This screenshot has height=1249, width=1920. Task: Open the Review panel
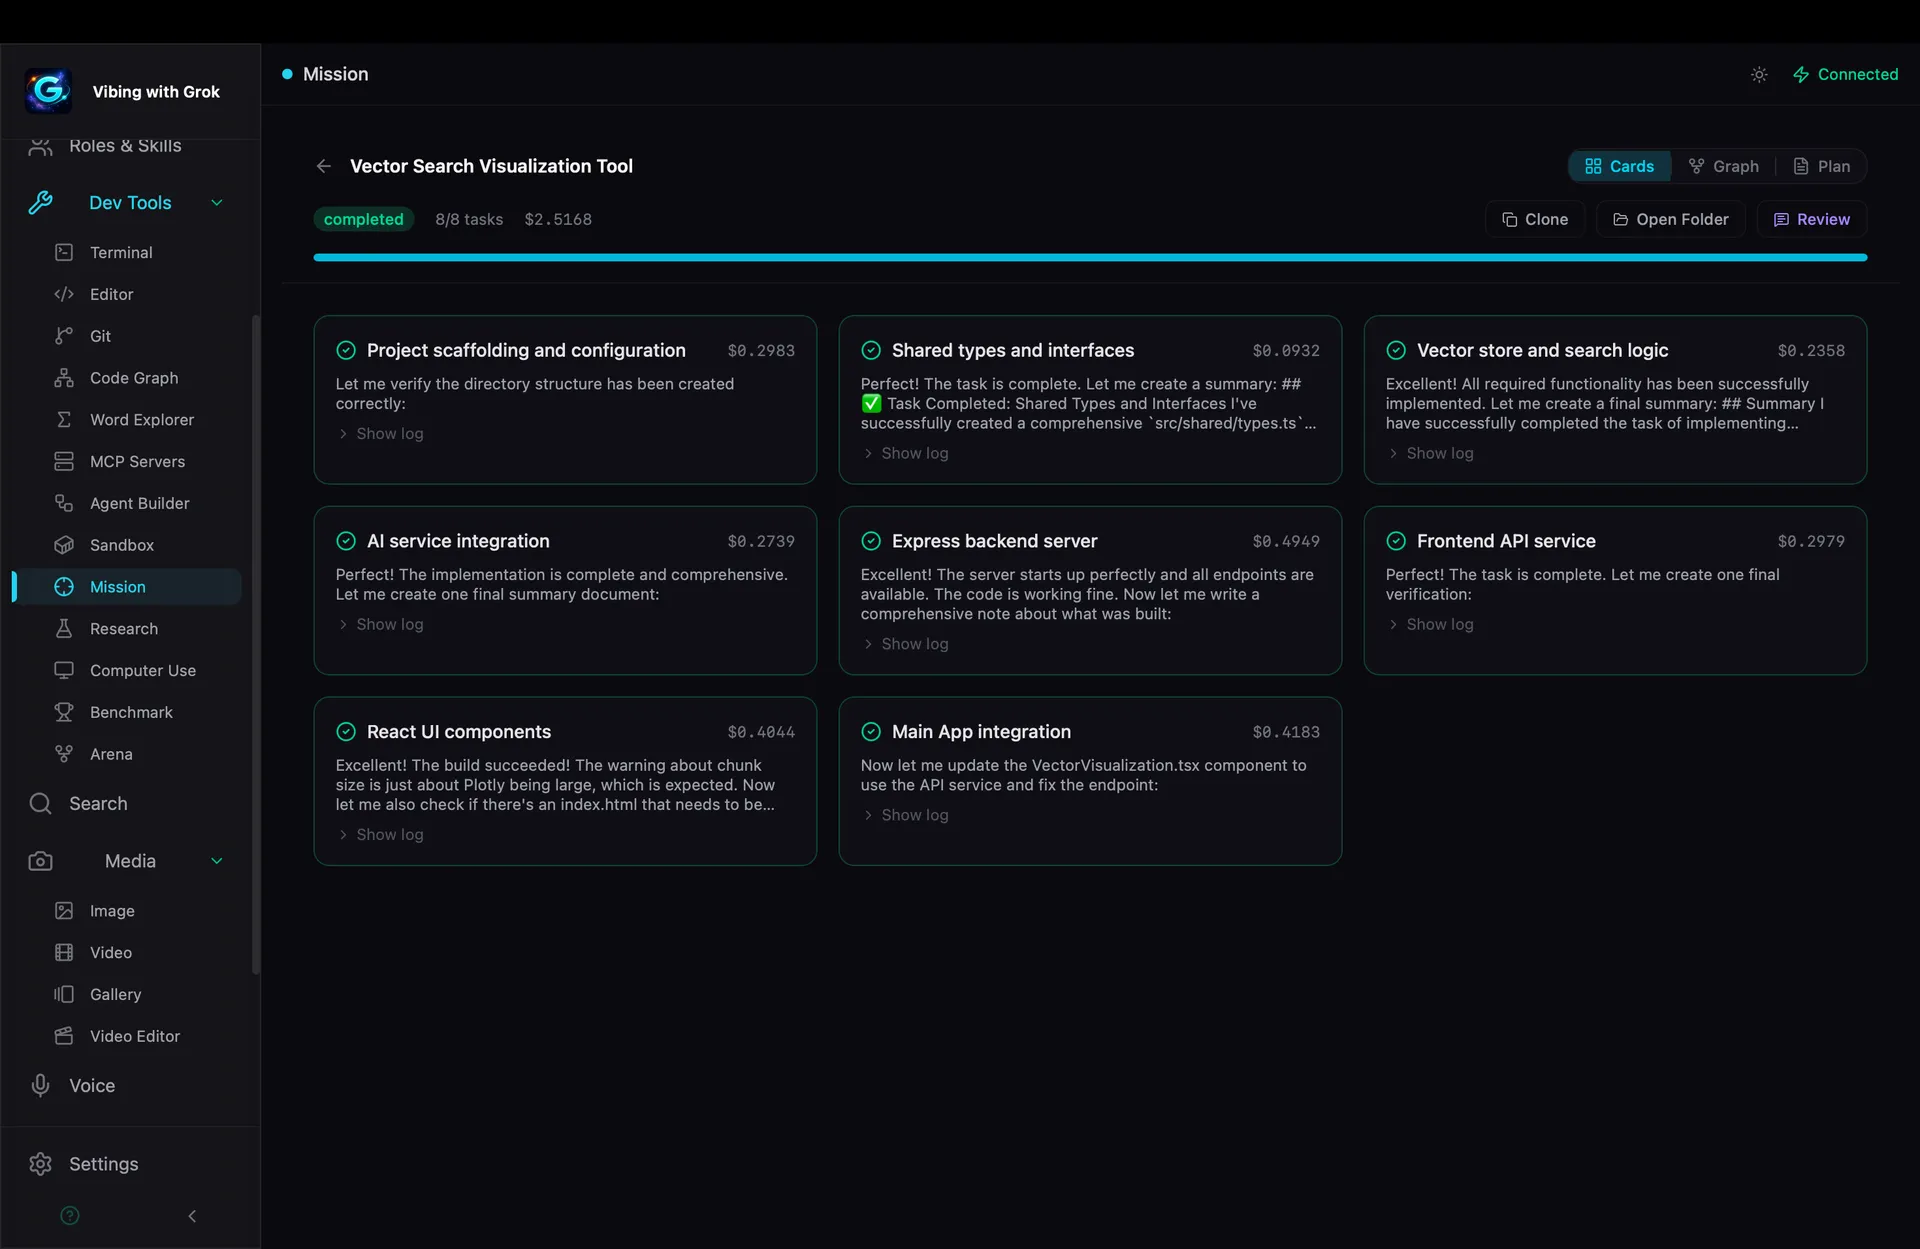point(1811,219)
